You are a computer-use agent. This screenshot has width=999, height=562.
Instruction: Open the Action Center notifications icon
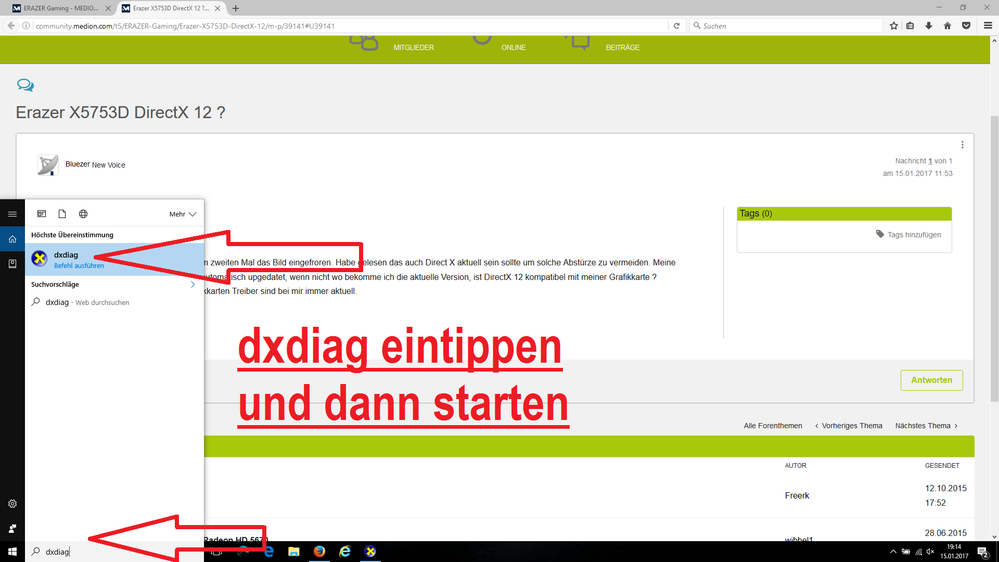click(984, 552)
